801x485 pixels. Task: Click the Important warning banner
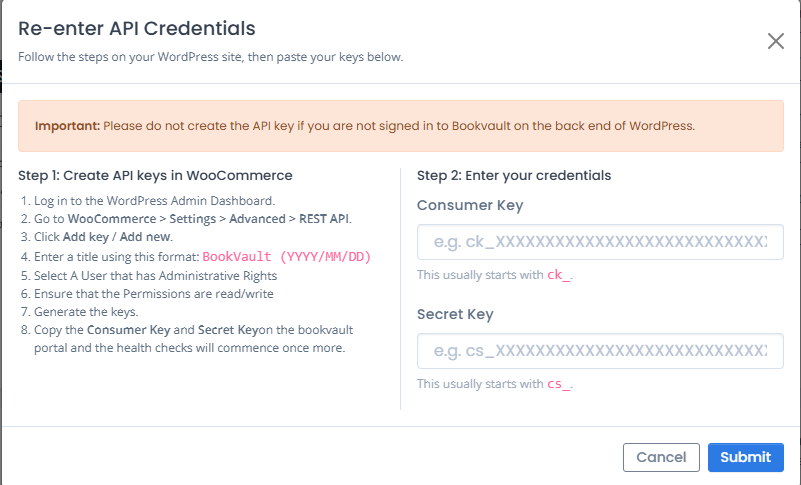pyautogui.click(x=400, y=126)
